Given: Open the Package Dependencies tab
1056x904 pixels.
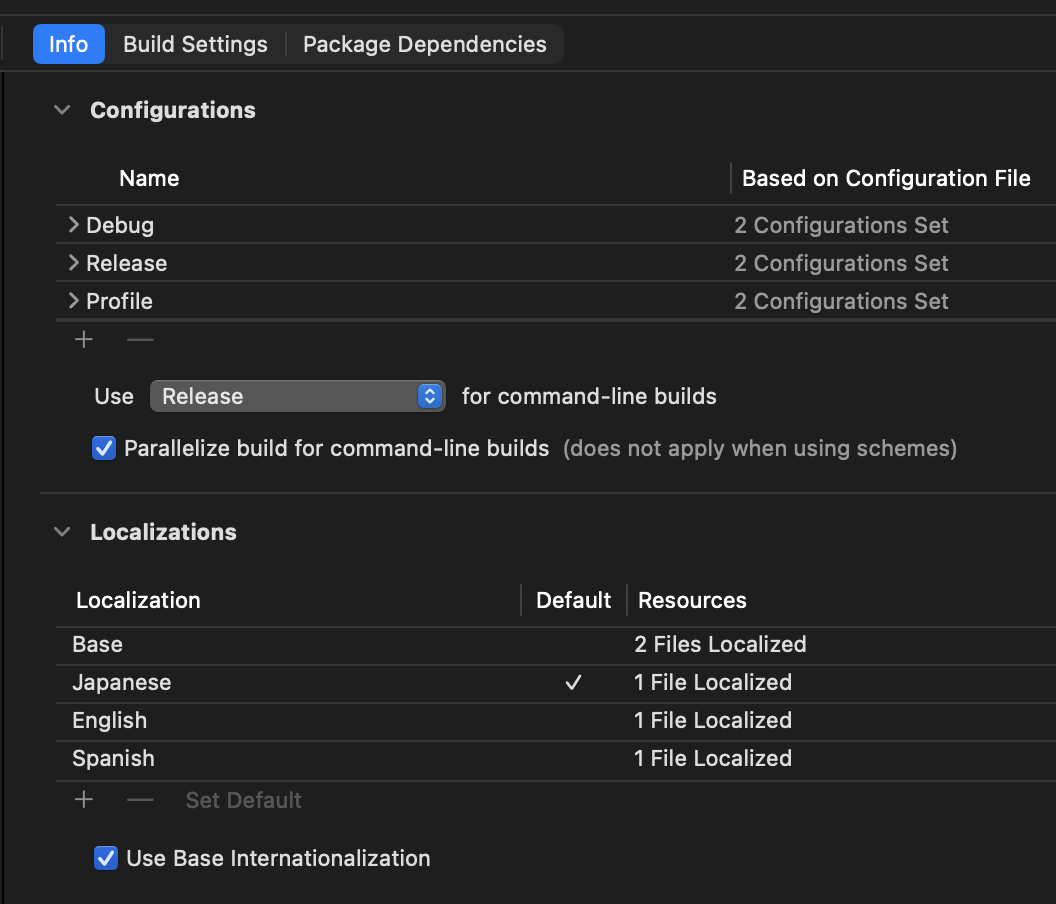Looking at the screenshot, I should coord(424,45).
